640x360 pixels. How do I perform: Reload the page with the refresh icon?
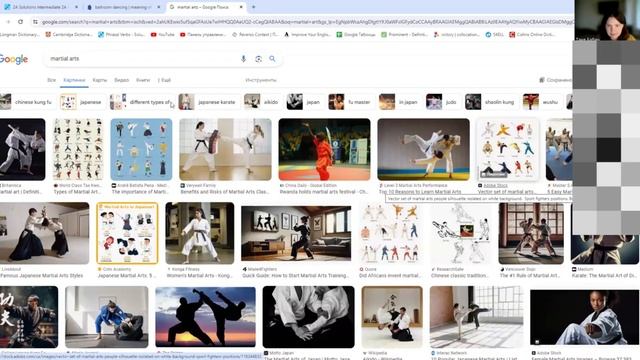pyautogui.click(x=20, y=22)
